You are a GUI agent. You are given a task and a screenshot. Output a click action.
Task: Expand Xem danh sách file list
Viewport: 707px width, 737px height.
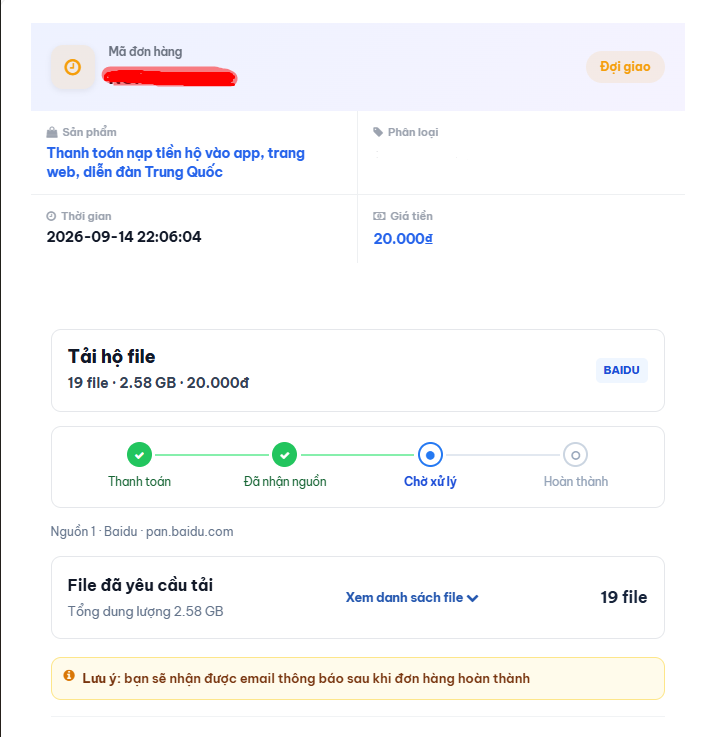[x=412, y=597]
